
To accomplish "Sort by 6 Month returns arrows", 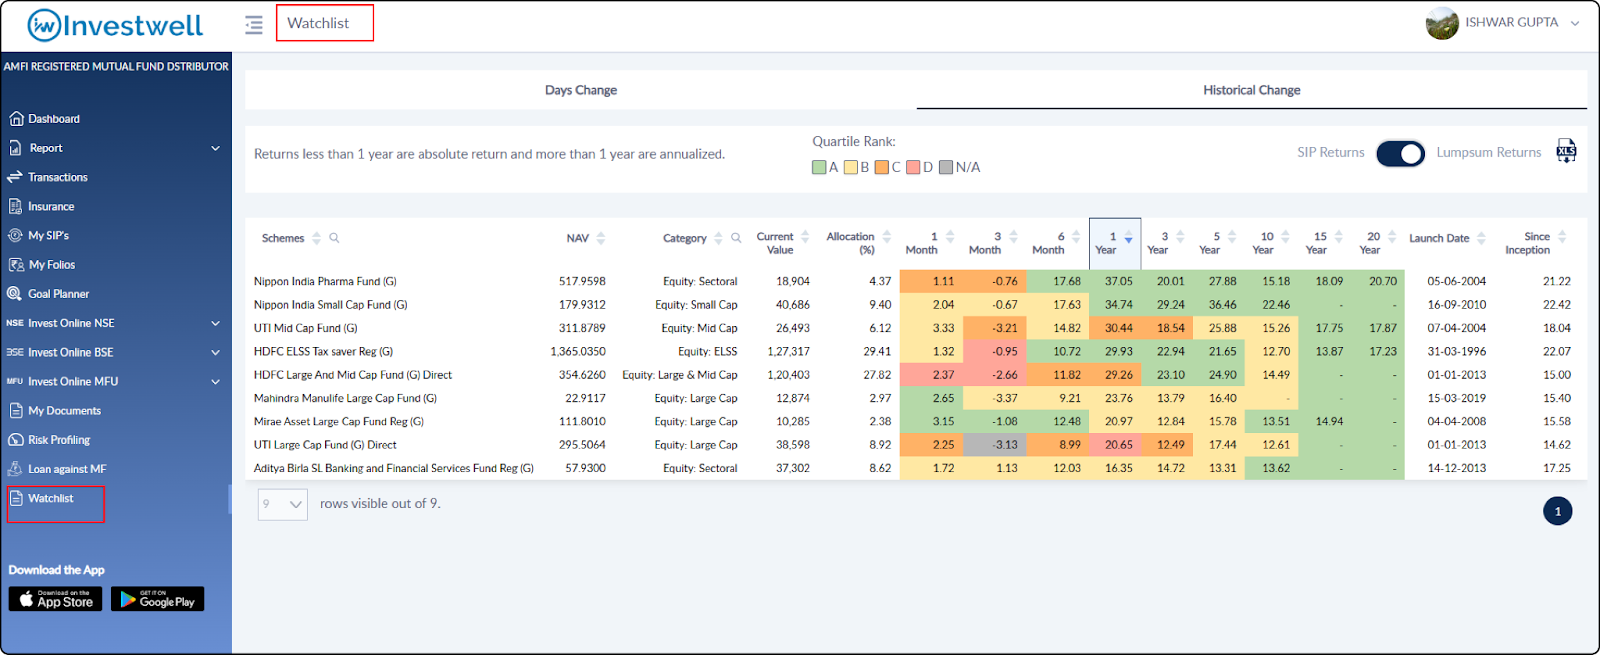I will point(1076,237).
